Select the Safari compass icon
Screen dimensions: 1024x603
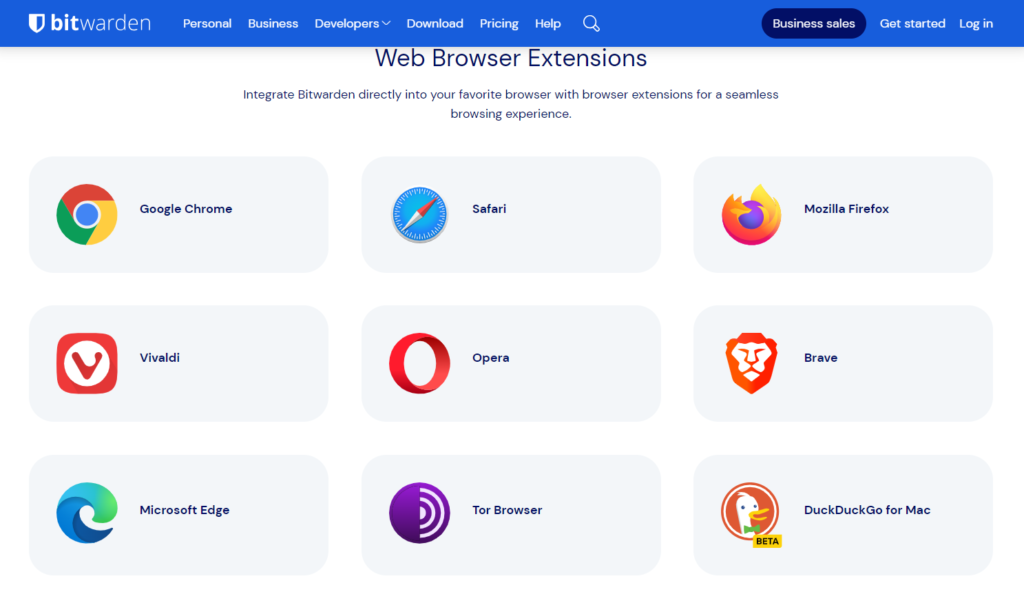point(419,214)
